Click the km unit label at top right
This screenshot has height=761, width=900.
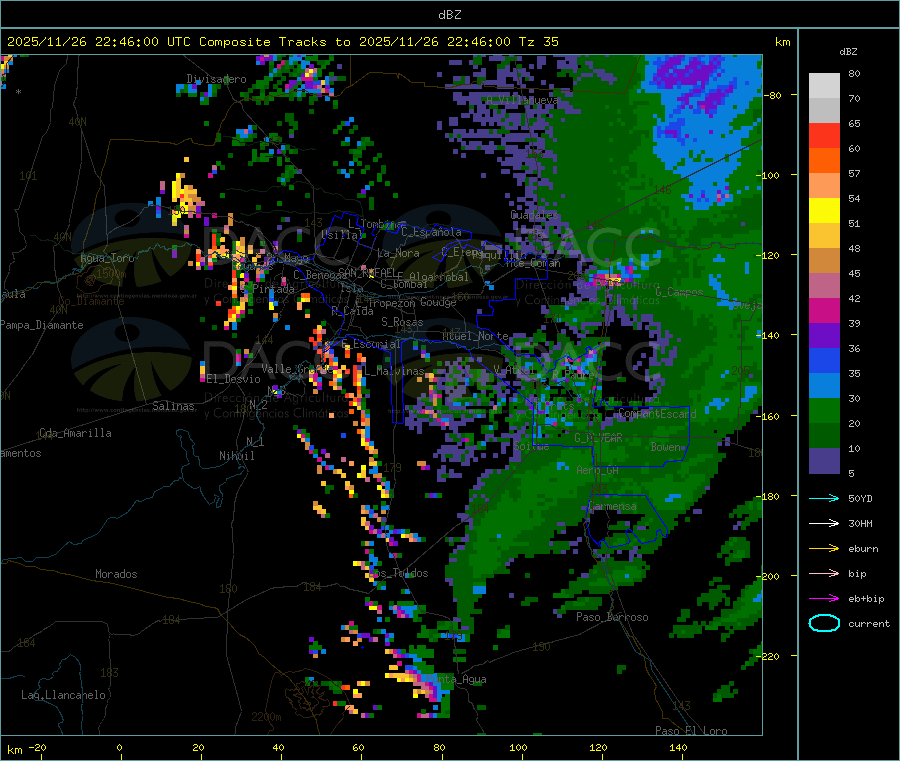(782, 42)
